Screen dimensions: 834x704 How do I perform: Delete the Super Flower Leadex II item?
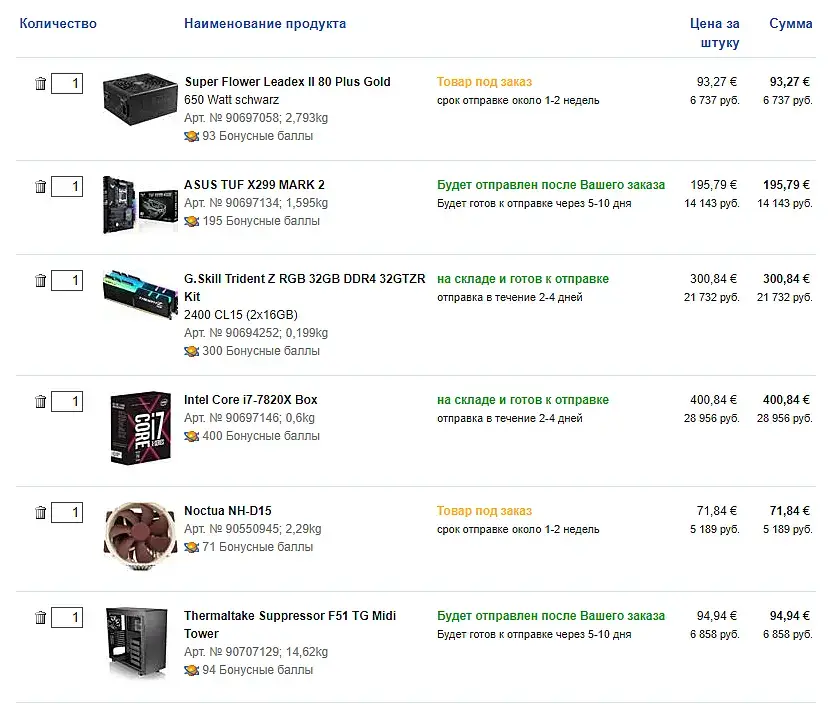[x=41, y=84]
